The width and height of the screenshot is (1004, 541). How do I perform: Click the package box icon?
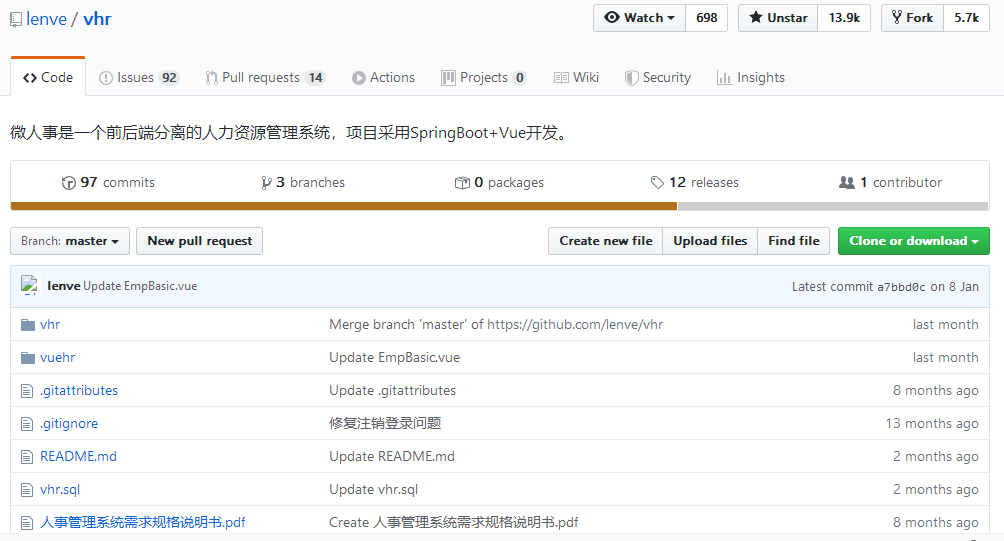coord(462,183)
